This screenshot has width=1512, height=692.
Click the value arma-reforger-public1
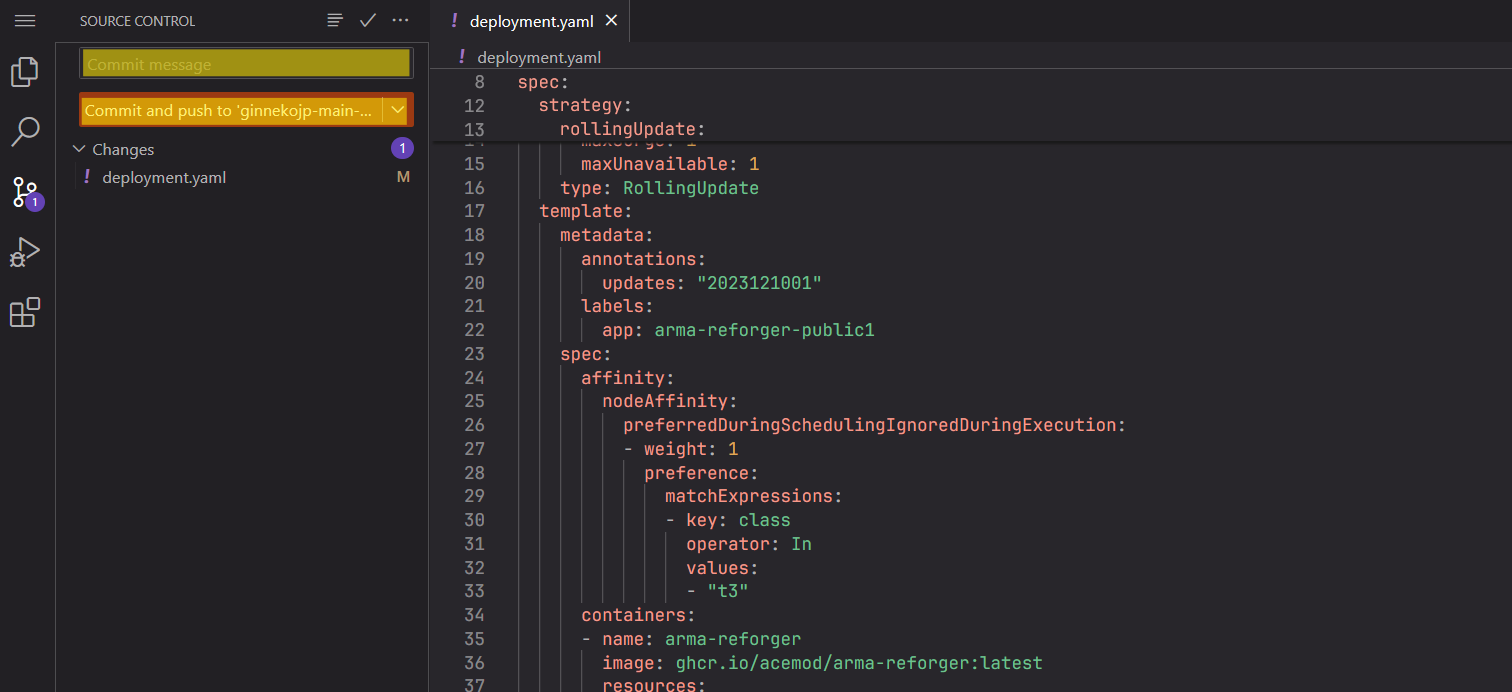[x=764, y=330]
